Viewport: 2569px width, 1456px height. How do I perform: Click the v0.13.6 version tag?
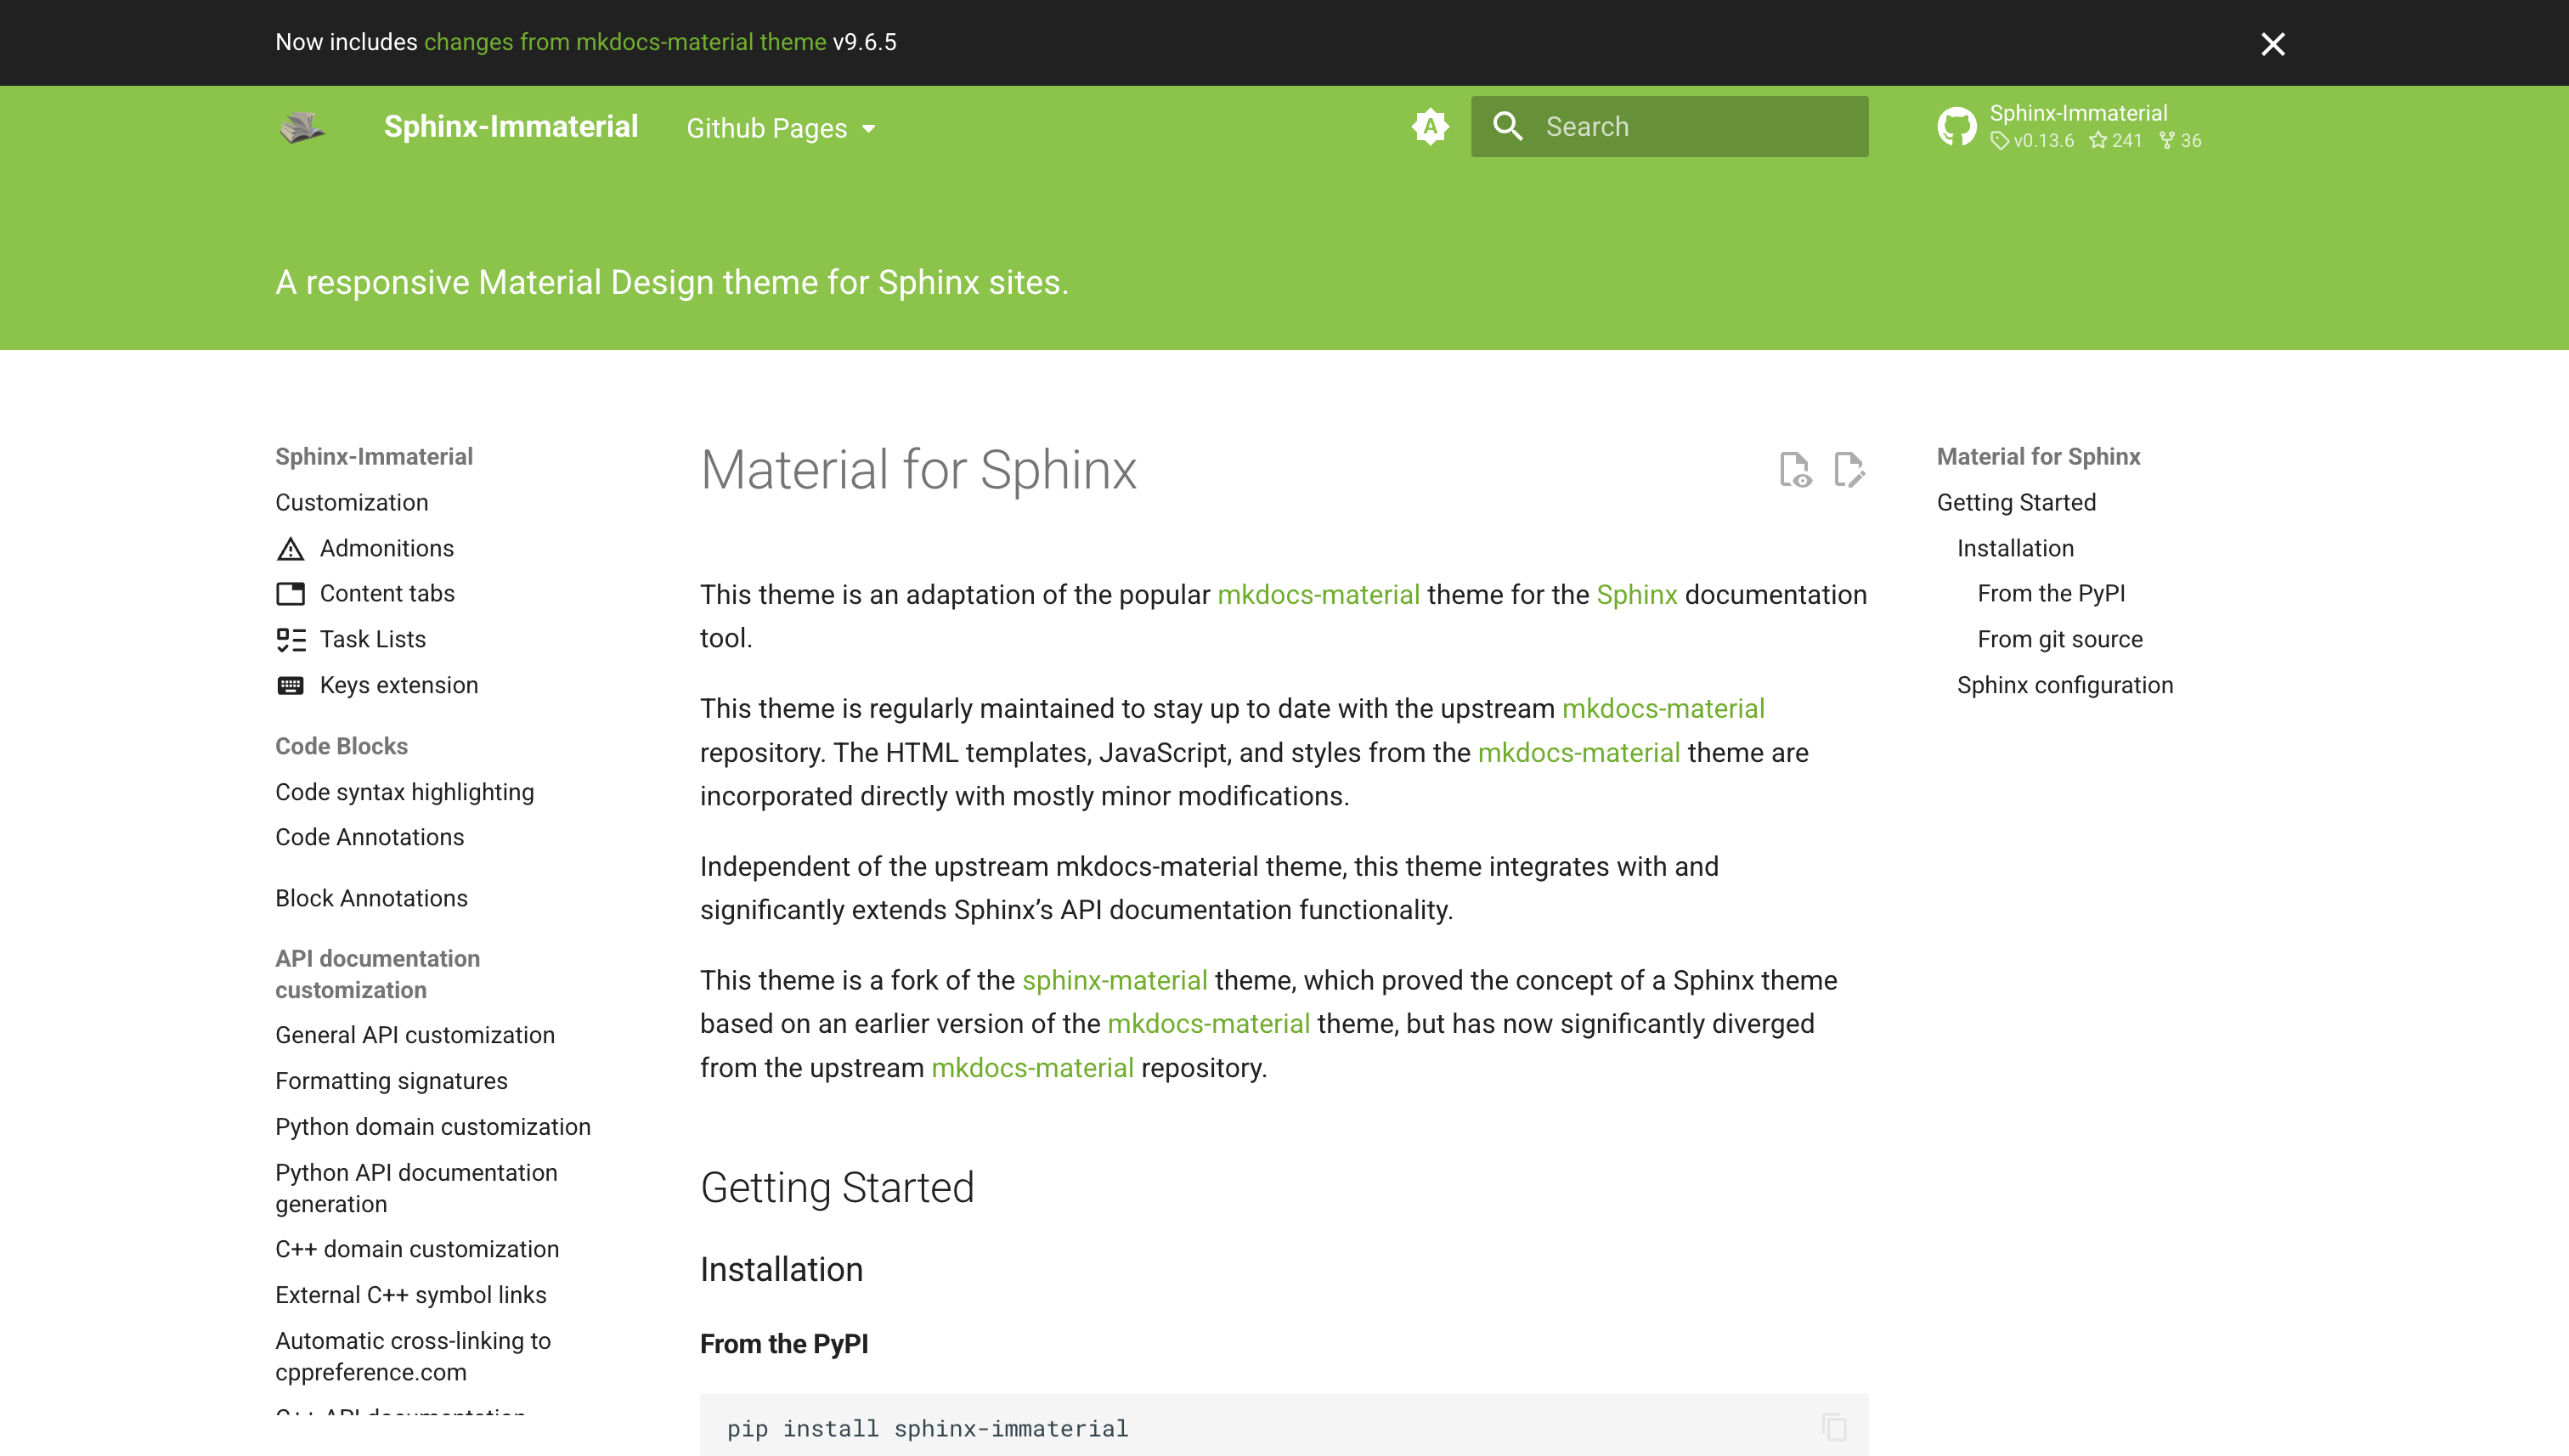point(2032,141)
